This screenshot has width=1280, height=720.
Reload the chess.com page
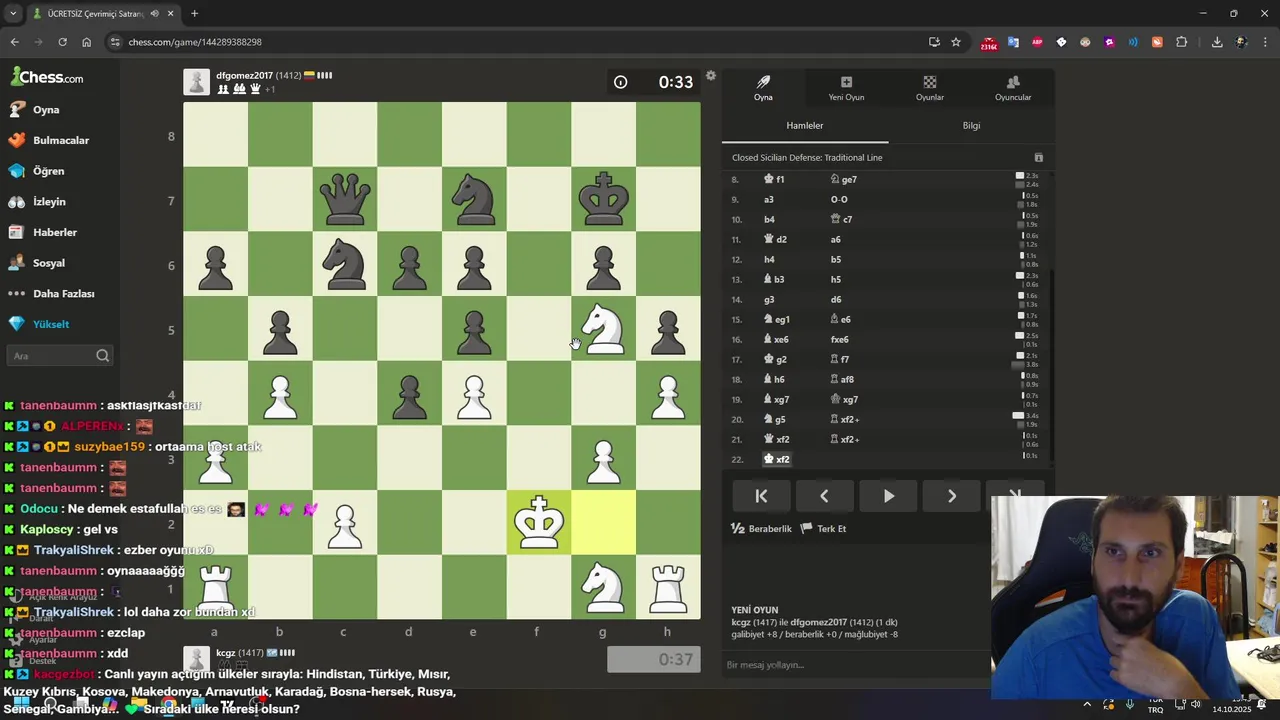pos(62,42)
